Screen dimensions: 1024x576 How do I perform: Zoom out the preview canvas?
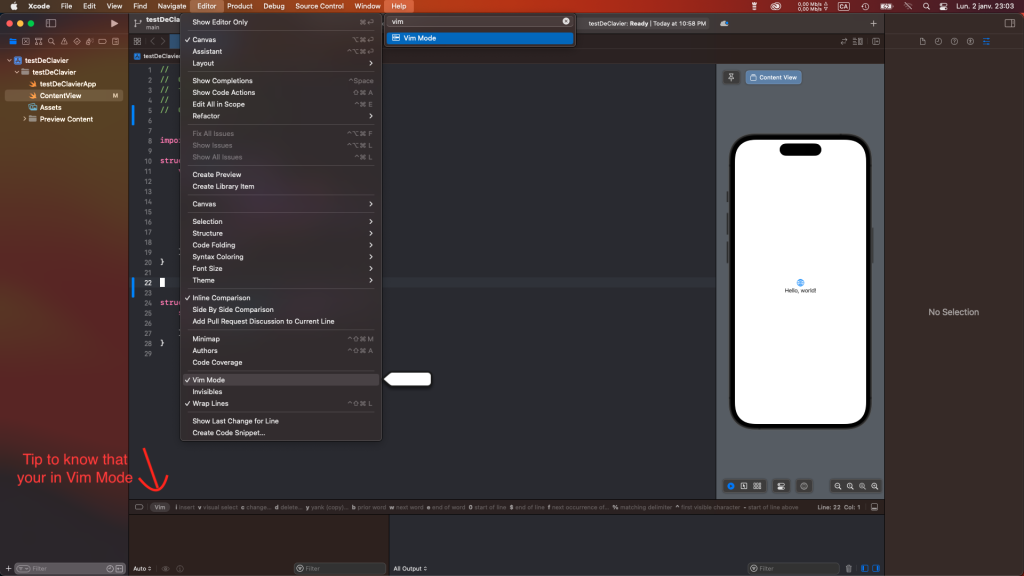coord(838,486)
